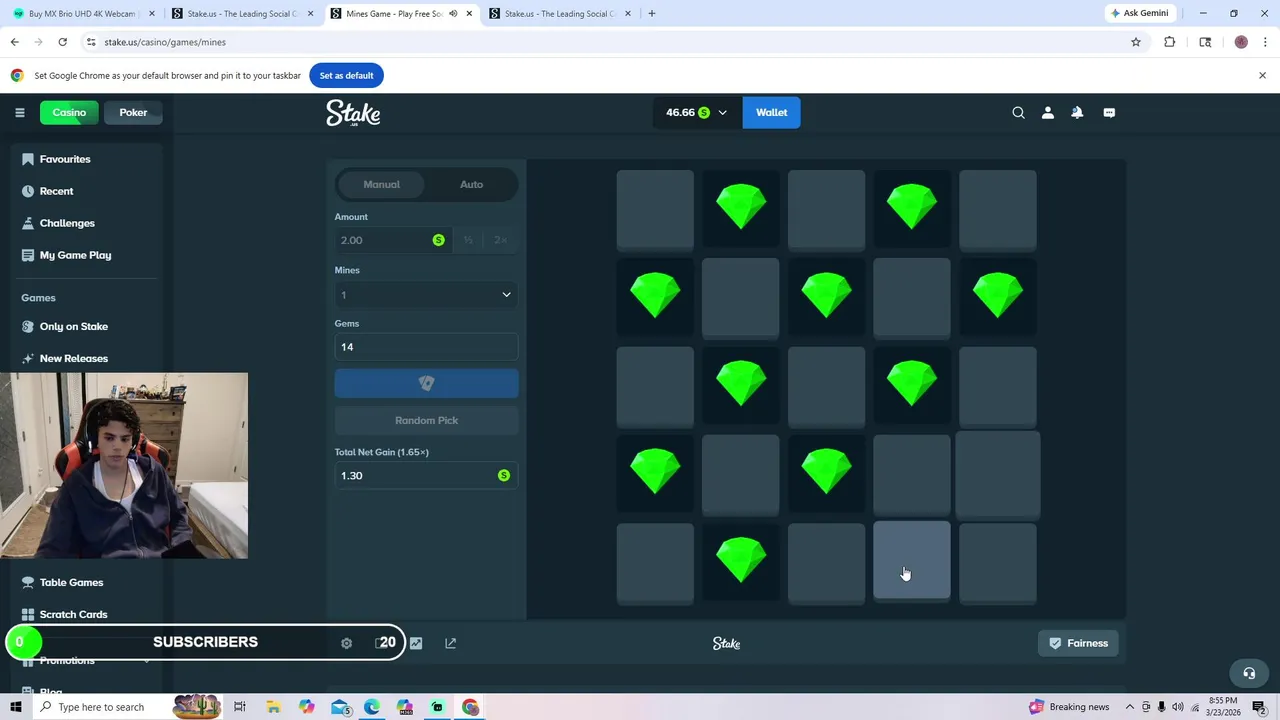The height and width of the screenshot is (720, 1280).
Task: Open the user profile icon in Stake header
Action: pyautogui.click(x=1048, y=113)
